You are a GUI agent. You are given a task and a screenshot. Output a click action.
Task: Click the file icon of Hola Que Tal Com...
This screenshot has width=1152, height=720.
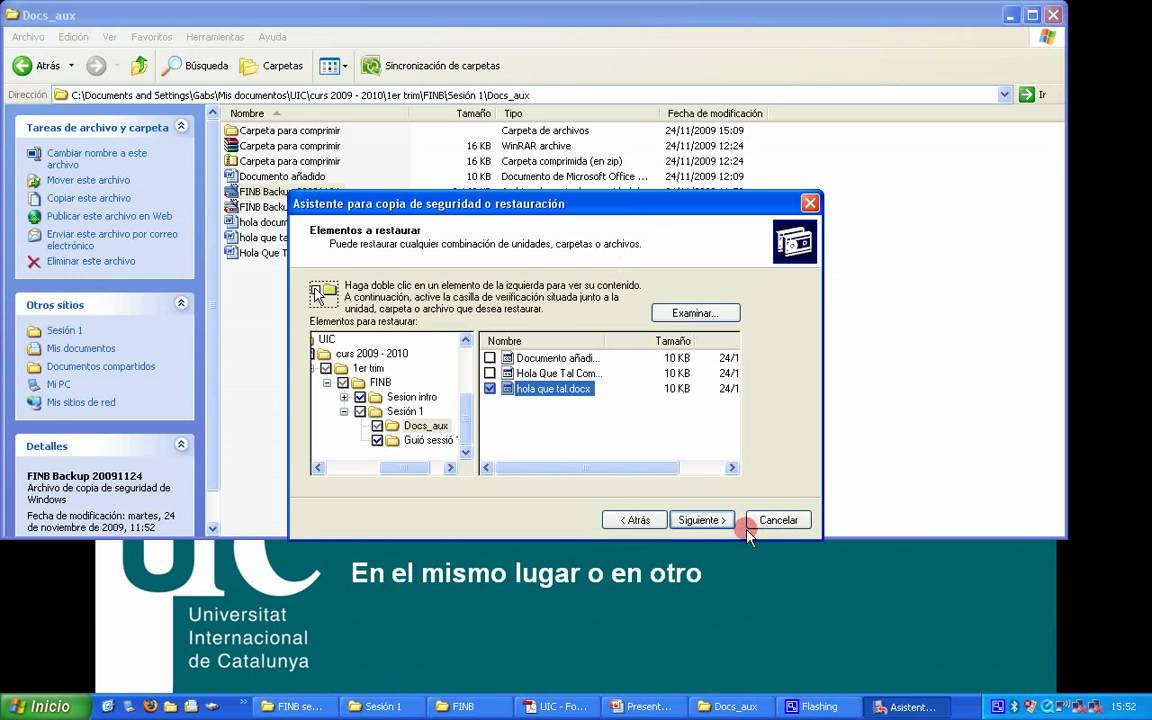(x=508, y=373)
